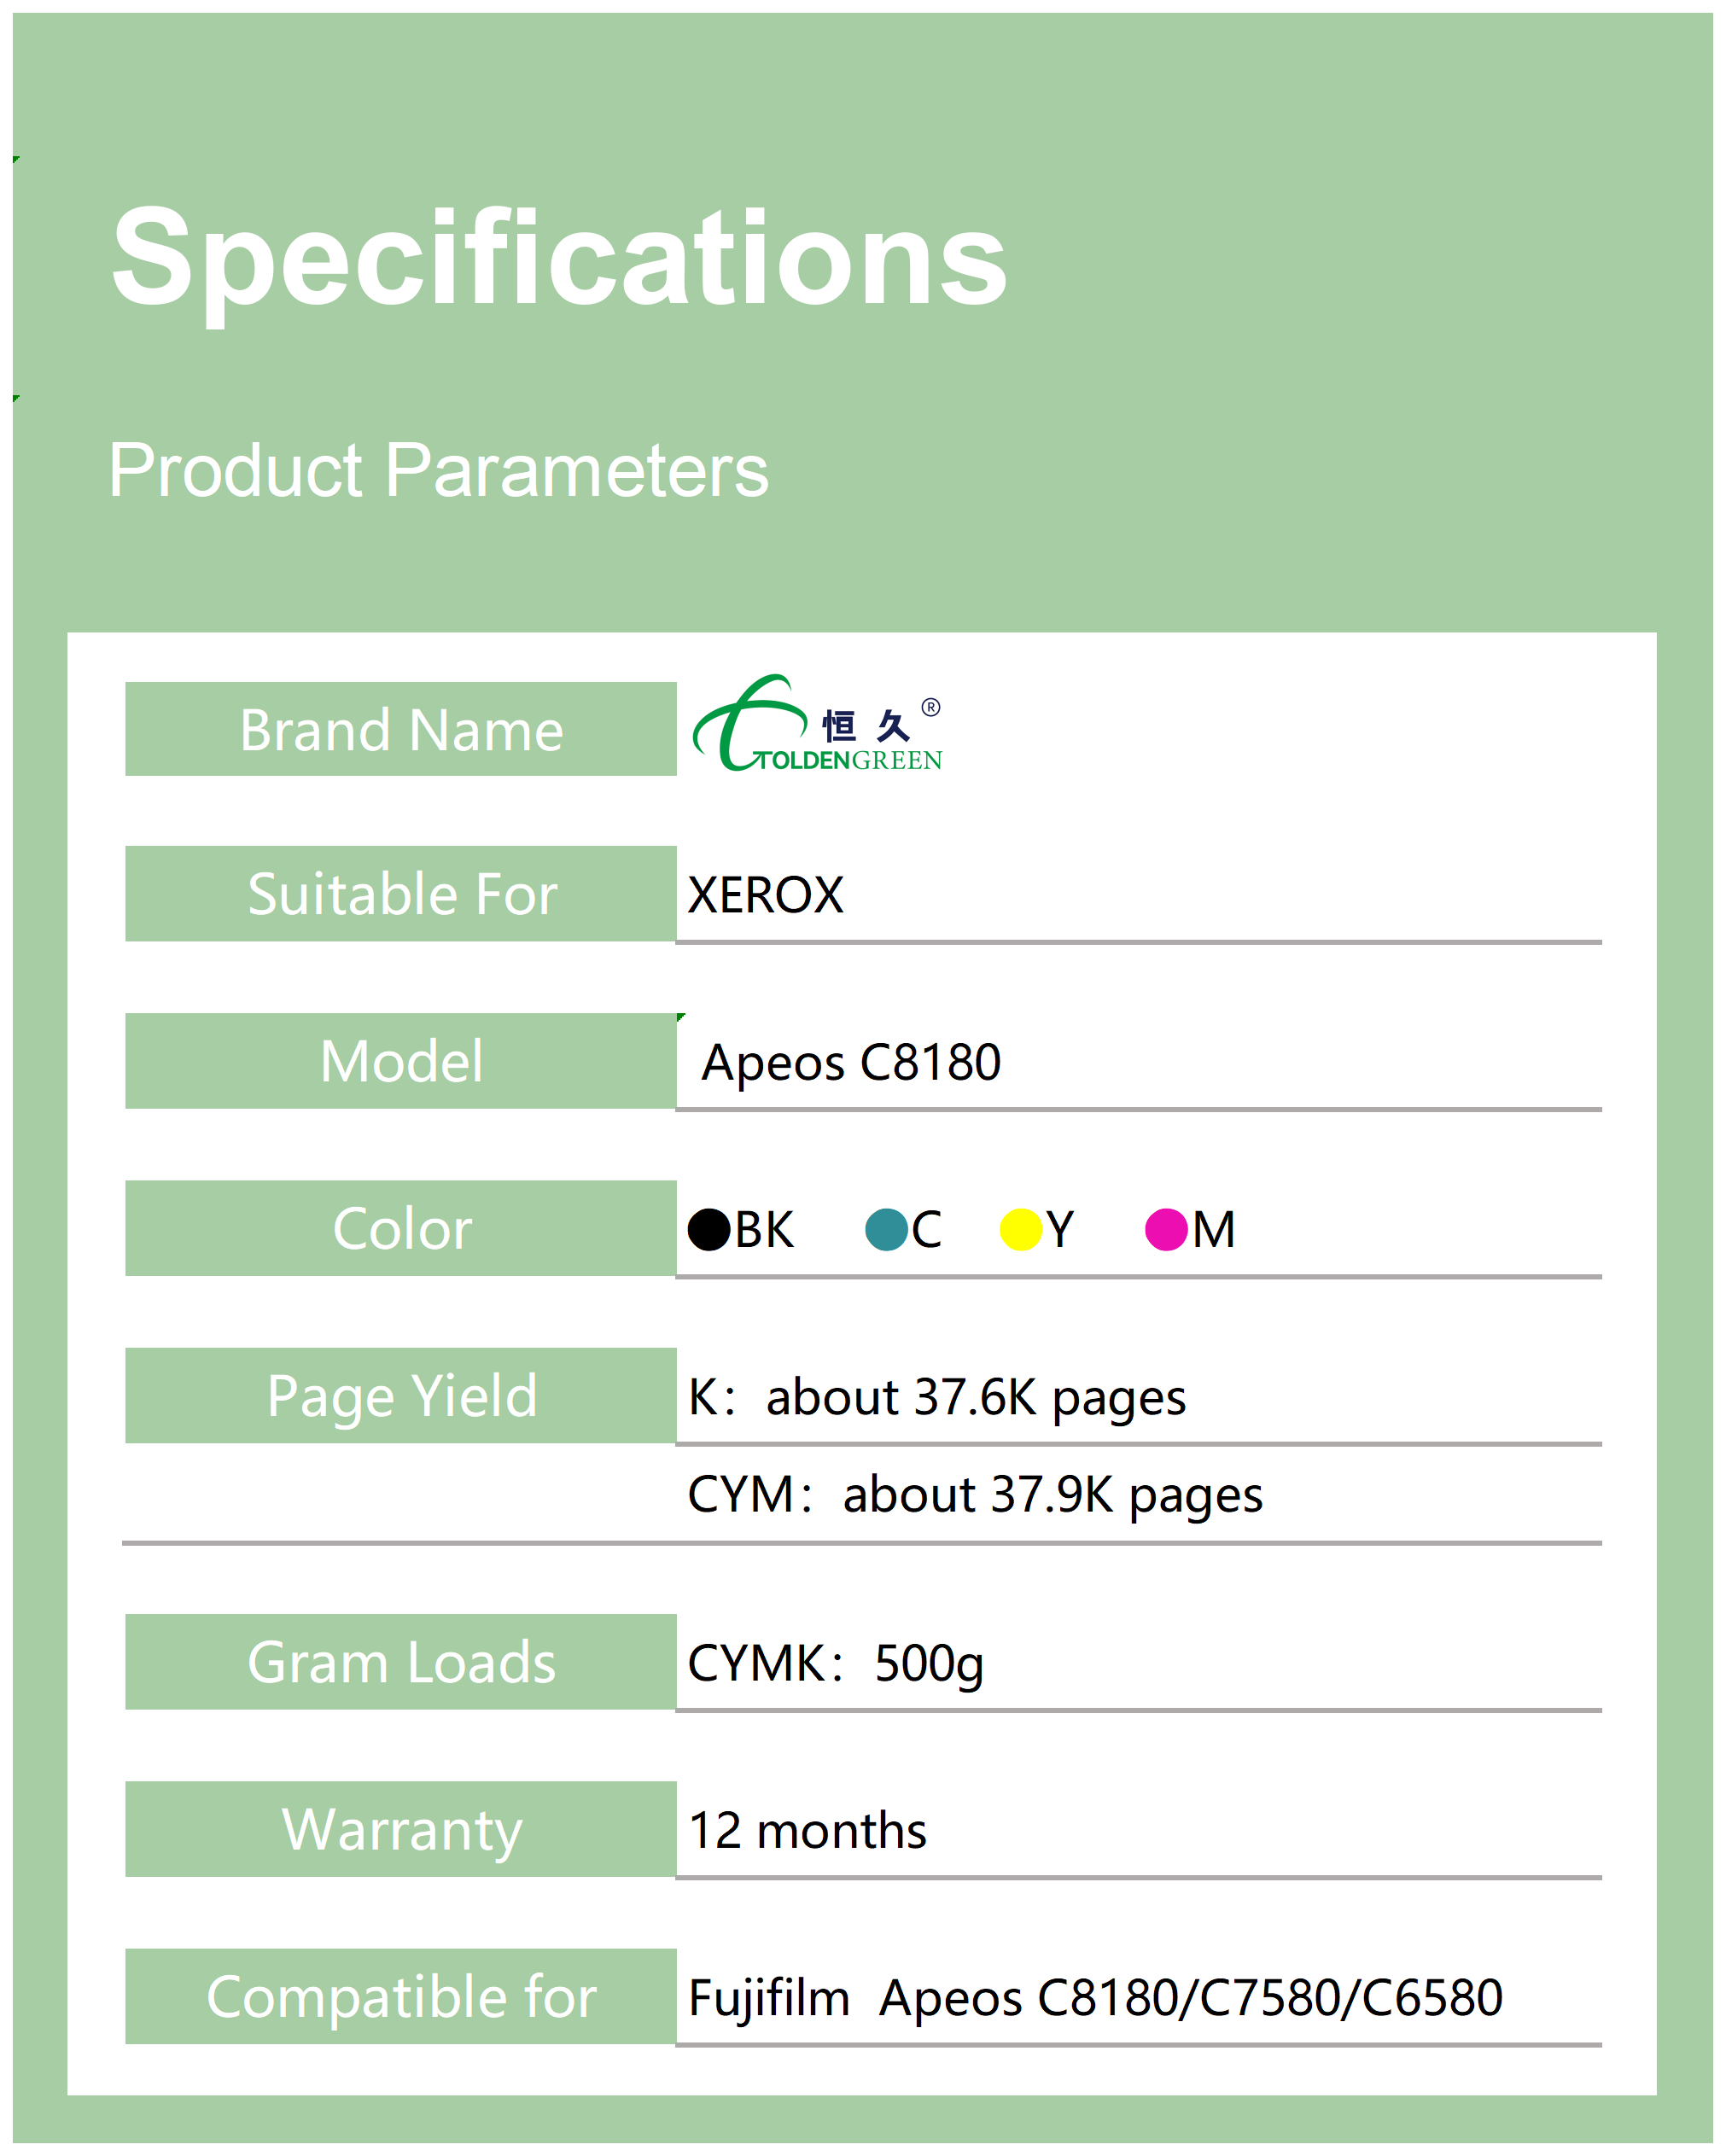Image resolution: width=1726 pixels, height=2156 pixels.
Task: Click the Gram Loads label
Action: [401, 1662]
